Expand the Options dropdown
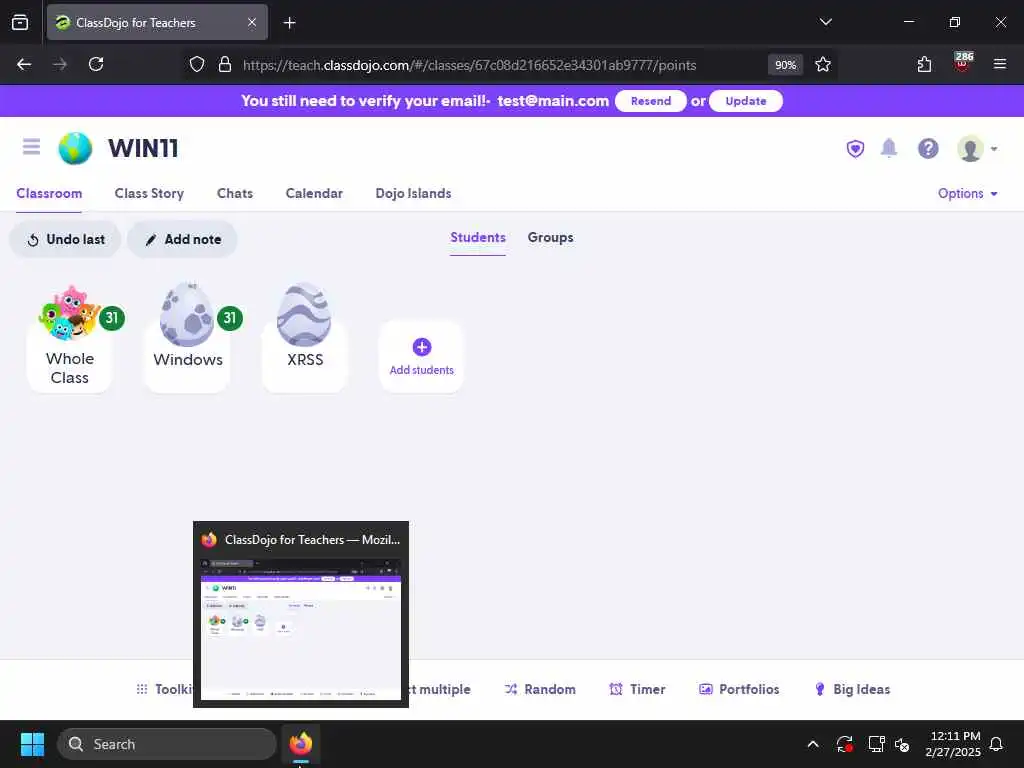Image resolution: width=1024 pixels, height=768 pixels. 967,193
